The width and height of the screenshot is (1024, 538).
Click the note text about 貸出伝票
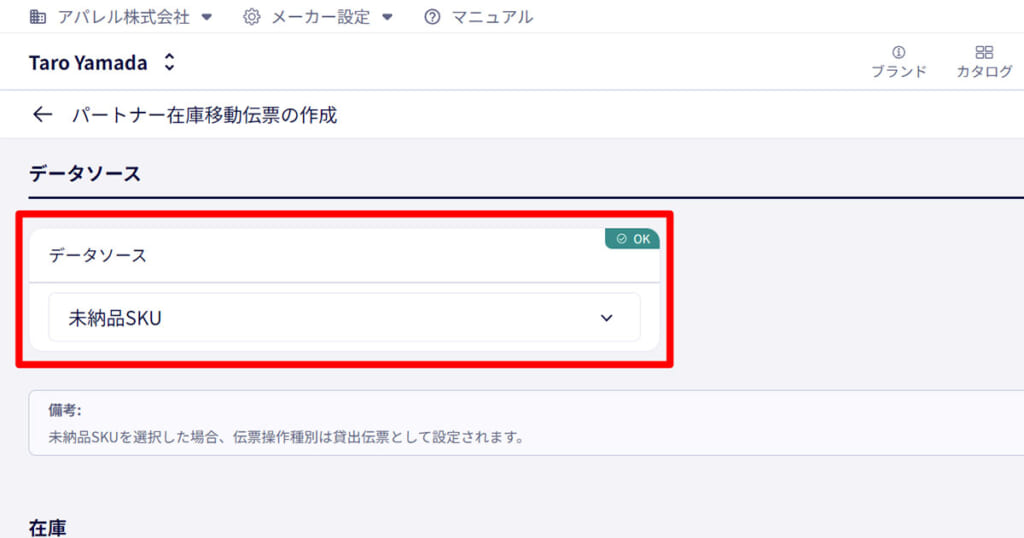tap(287, 437)
